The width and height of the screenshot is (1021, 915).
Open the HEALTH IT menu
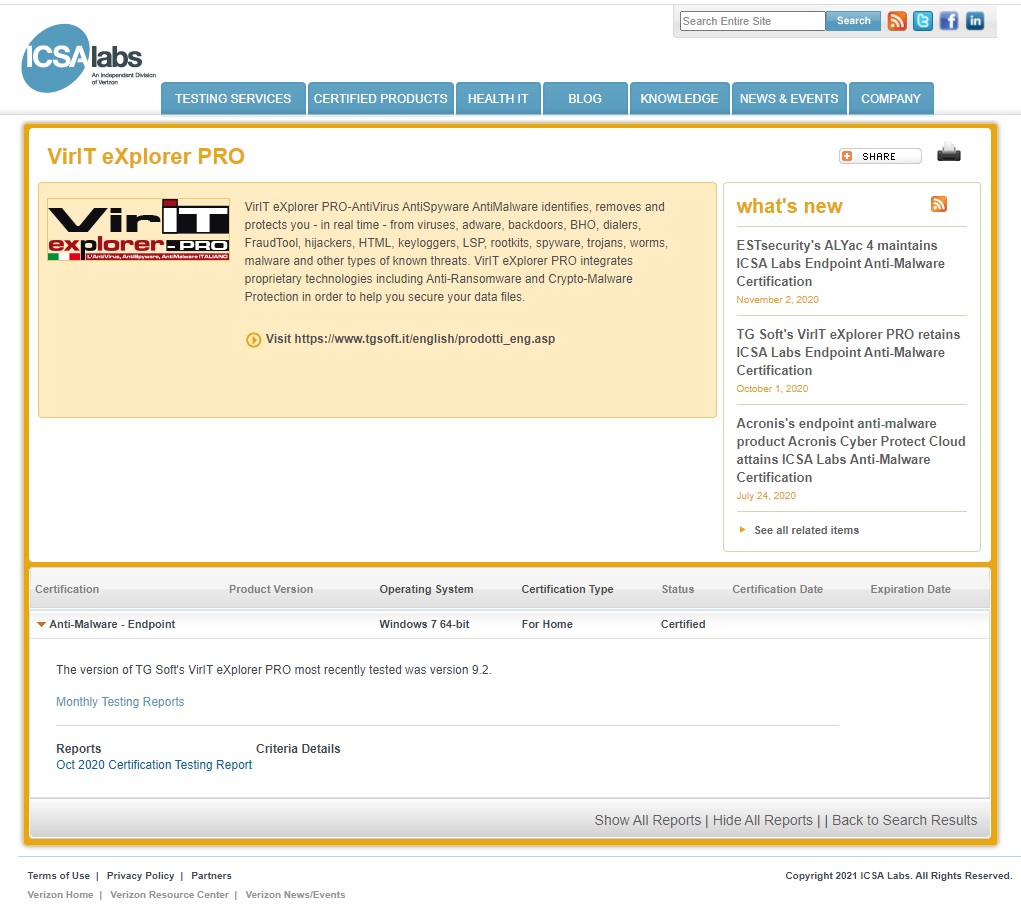pyautogui.click(x=498, y=98)
